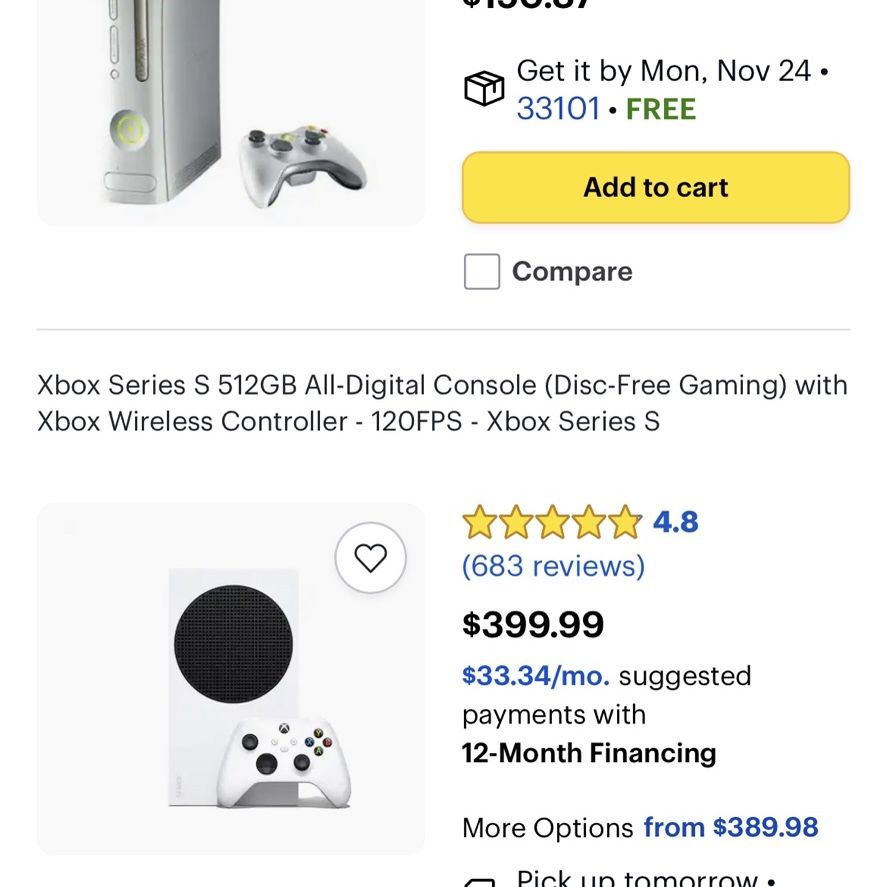Open Xbox Series S 512GB product title
887x887 pixels.
442,403
